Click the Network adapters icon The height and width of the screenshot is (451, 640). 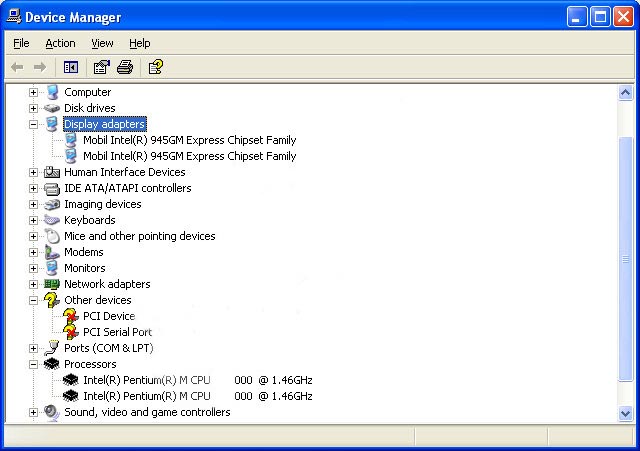pos(52,284)
